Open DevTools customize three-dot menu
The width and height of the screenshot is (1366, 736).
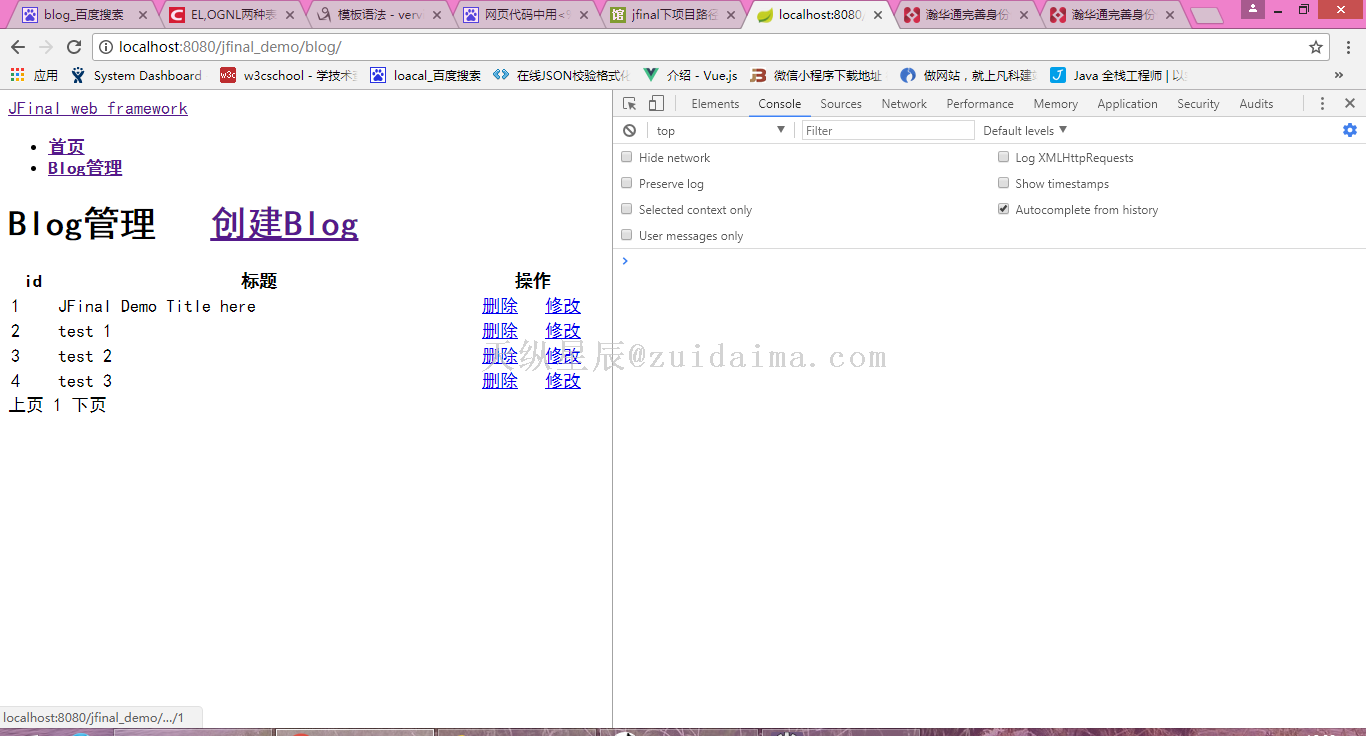[x=1322, y=104]
